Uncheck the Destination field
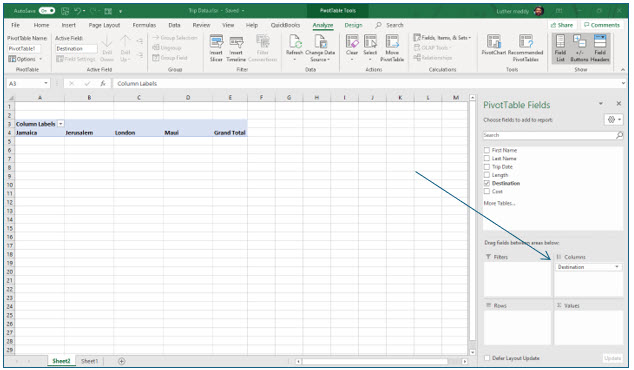 coord(487,183)
